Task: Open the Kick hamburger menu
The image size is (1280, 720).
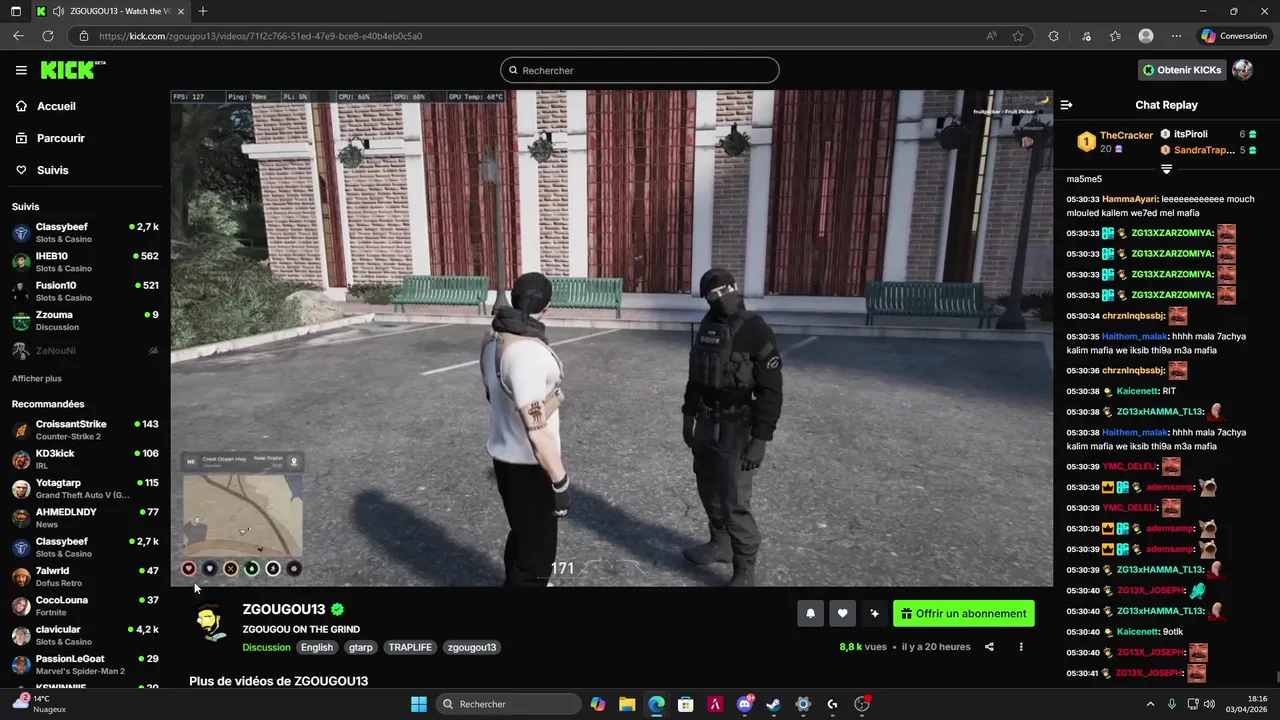Action: point(21,70)
